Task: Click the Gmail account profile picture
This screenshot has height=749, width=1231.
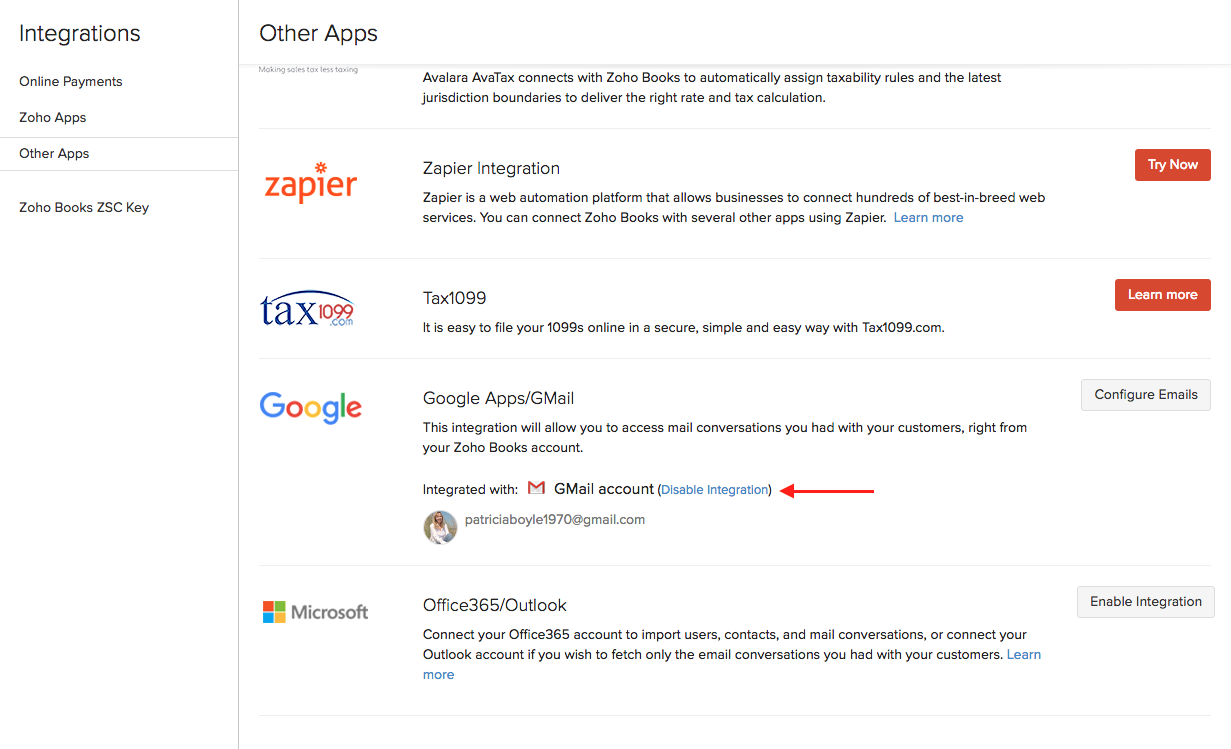Action: pyautogui.click(x=440, y=527)
